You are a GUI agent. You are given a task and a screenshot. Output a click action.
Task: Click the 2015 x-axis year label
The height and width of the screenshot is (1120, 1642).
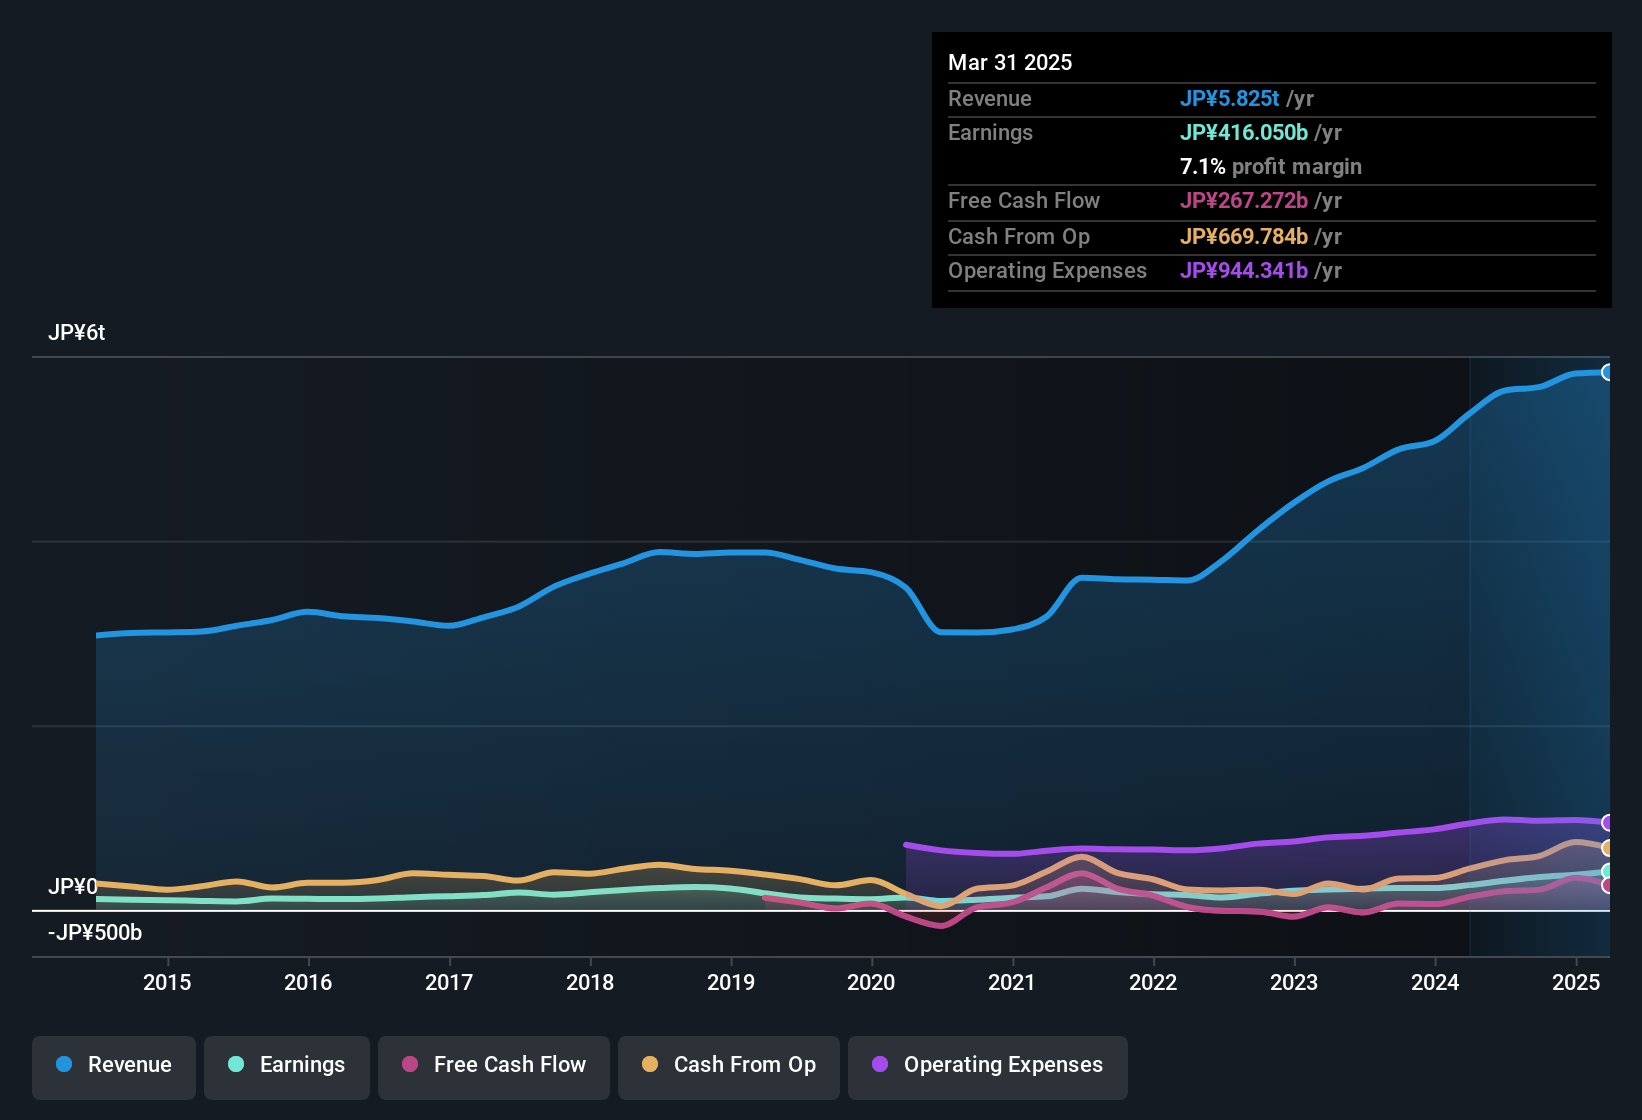[x=167, y=982]
